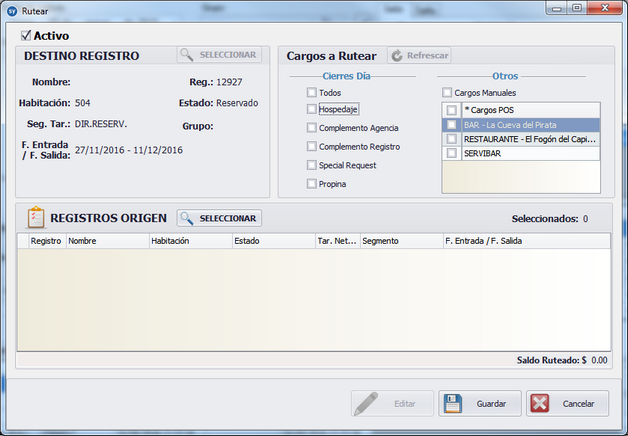Sort by the Segmento column header
Image resolution: width=628 pixels, height=436 pixels.
click(x=402, y=241)
